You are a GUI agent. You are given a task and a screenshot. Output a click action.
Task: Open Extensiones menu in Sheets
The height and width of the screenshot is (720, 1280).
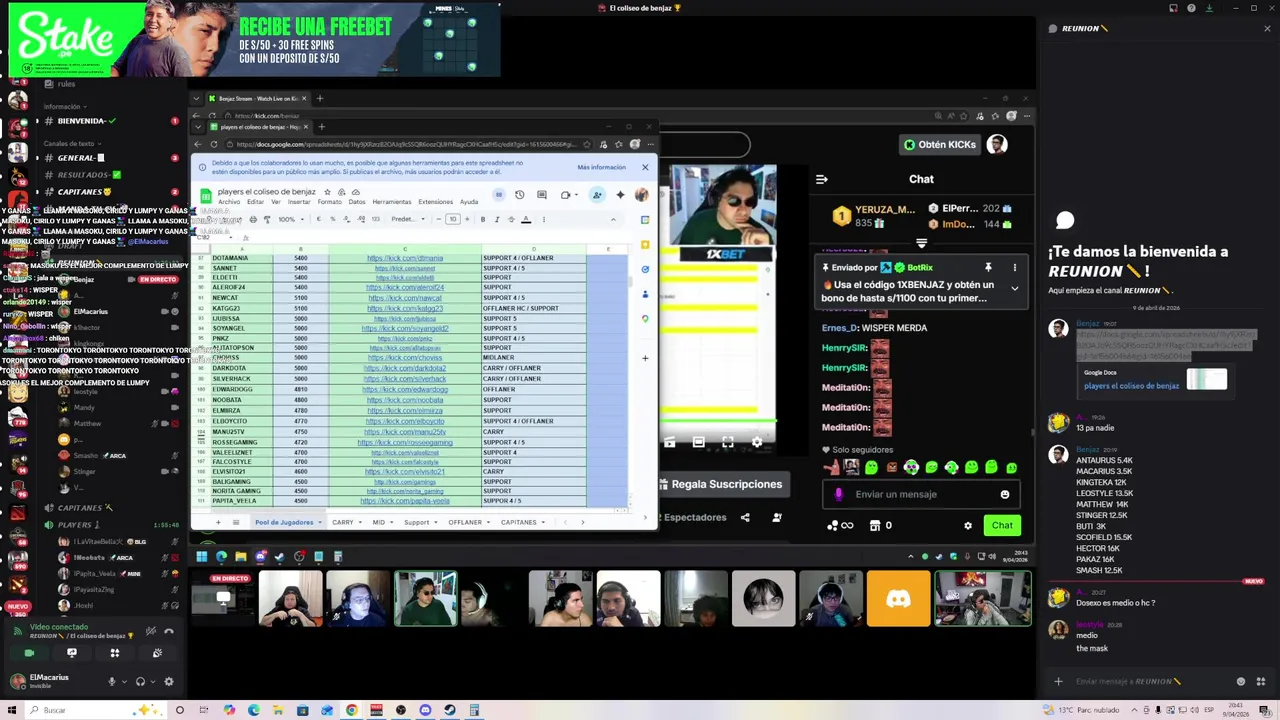point(435,202)
